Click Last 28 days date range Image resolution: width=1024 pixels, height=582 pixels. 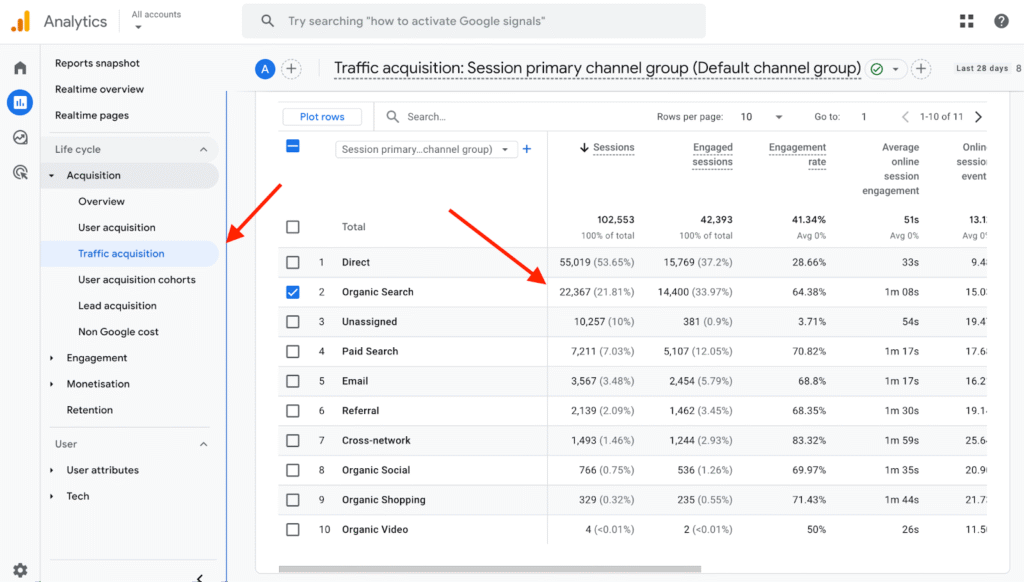[982, 69]
